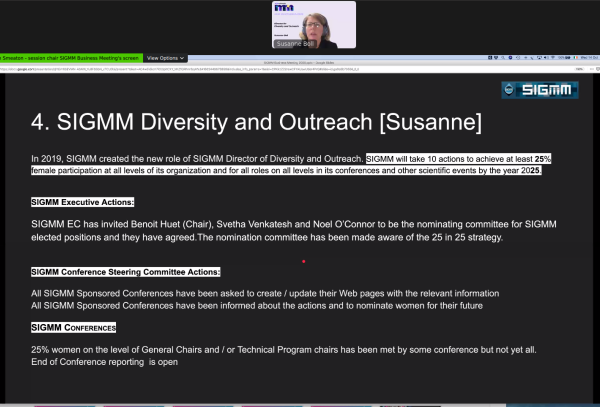Click Susanne Boll's video thumbnail
The image size is (600, 407).
(x=314, y=25)
